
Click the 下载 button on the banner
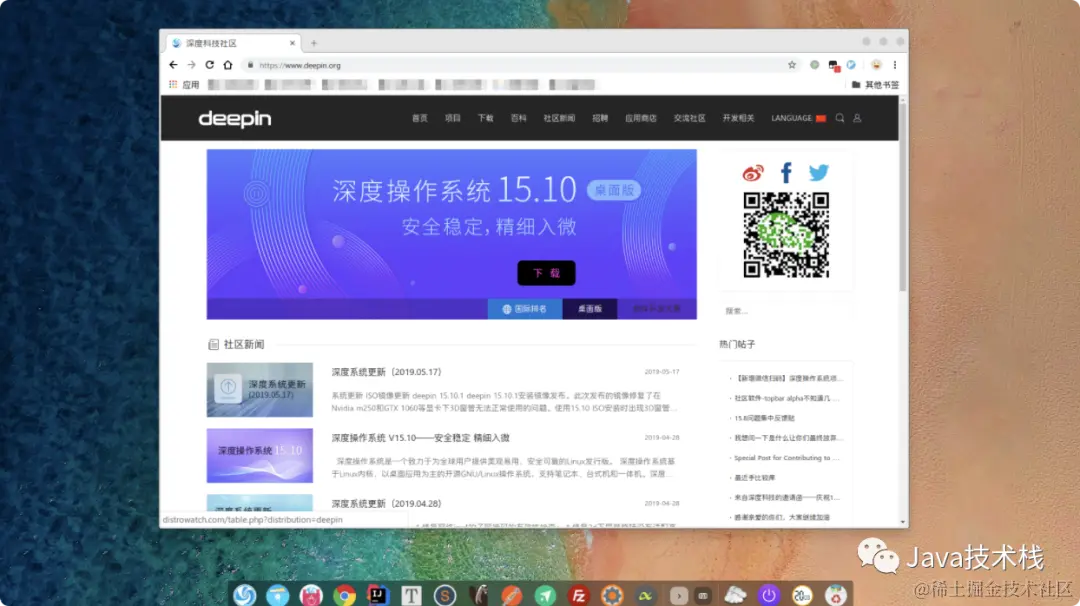(546, 273)
